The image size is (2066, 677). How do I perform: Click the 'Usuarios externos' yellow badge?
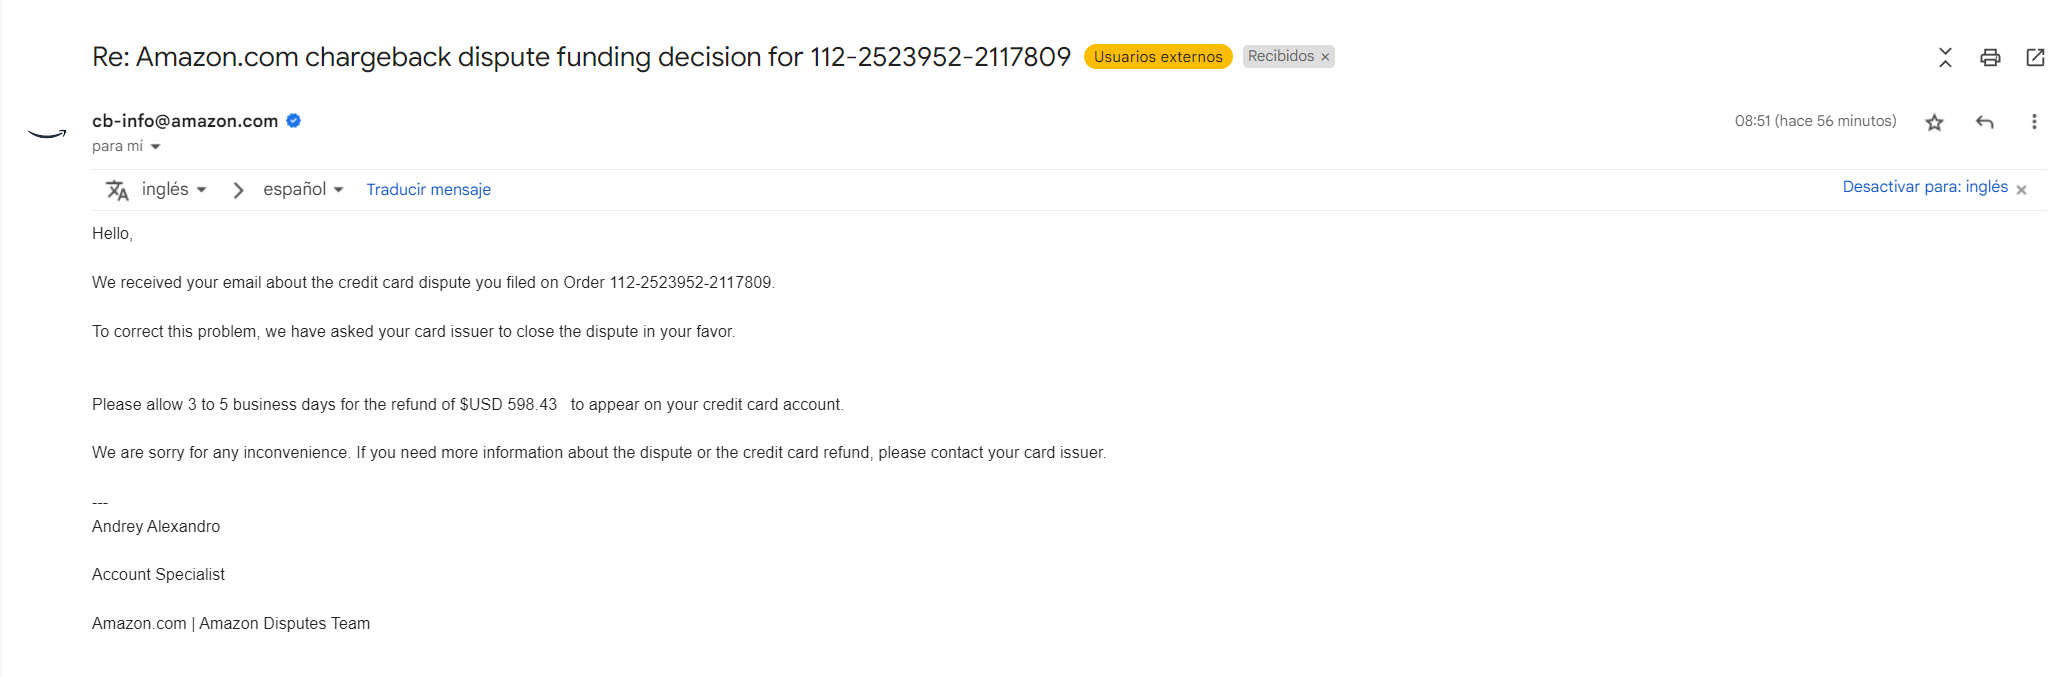[1158, 57]
